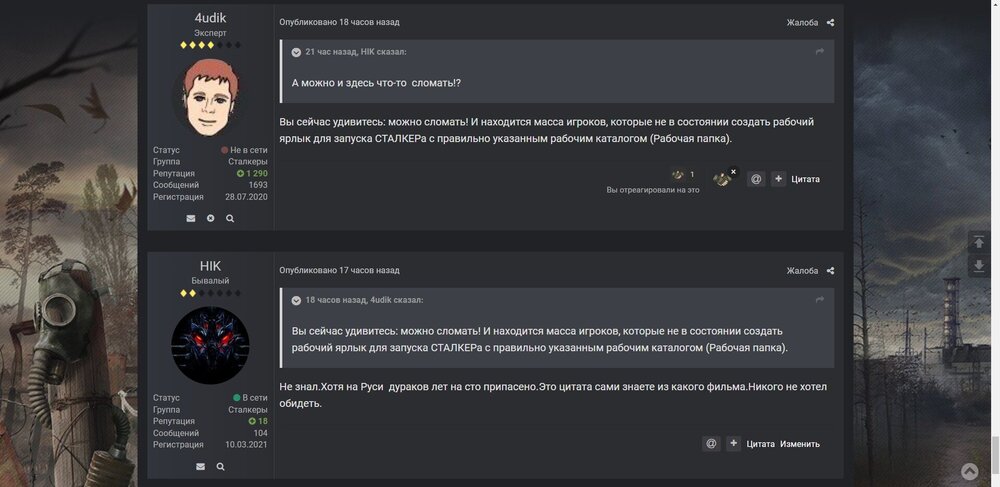Collapse the quote from HIK in 4udik's post
Image resolution: width=1000 pixels, height=487 pixels.
[x=296, y=52]
